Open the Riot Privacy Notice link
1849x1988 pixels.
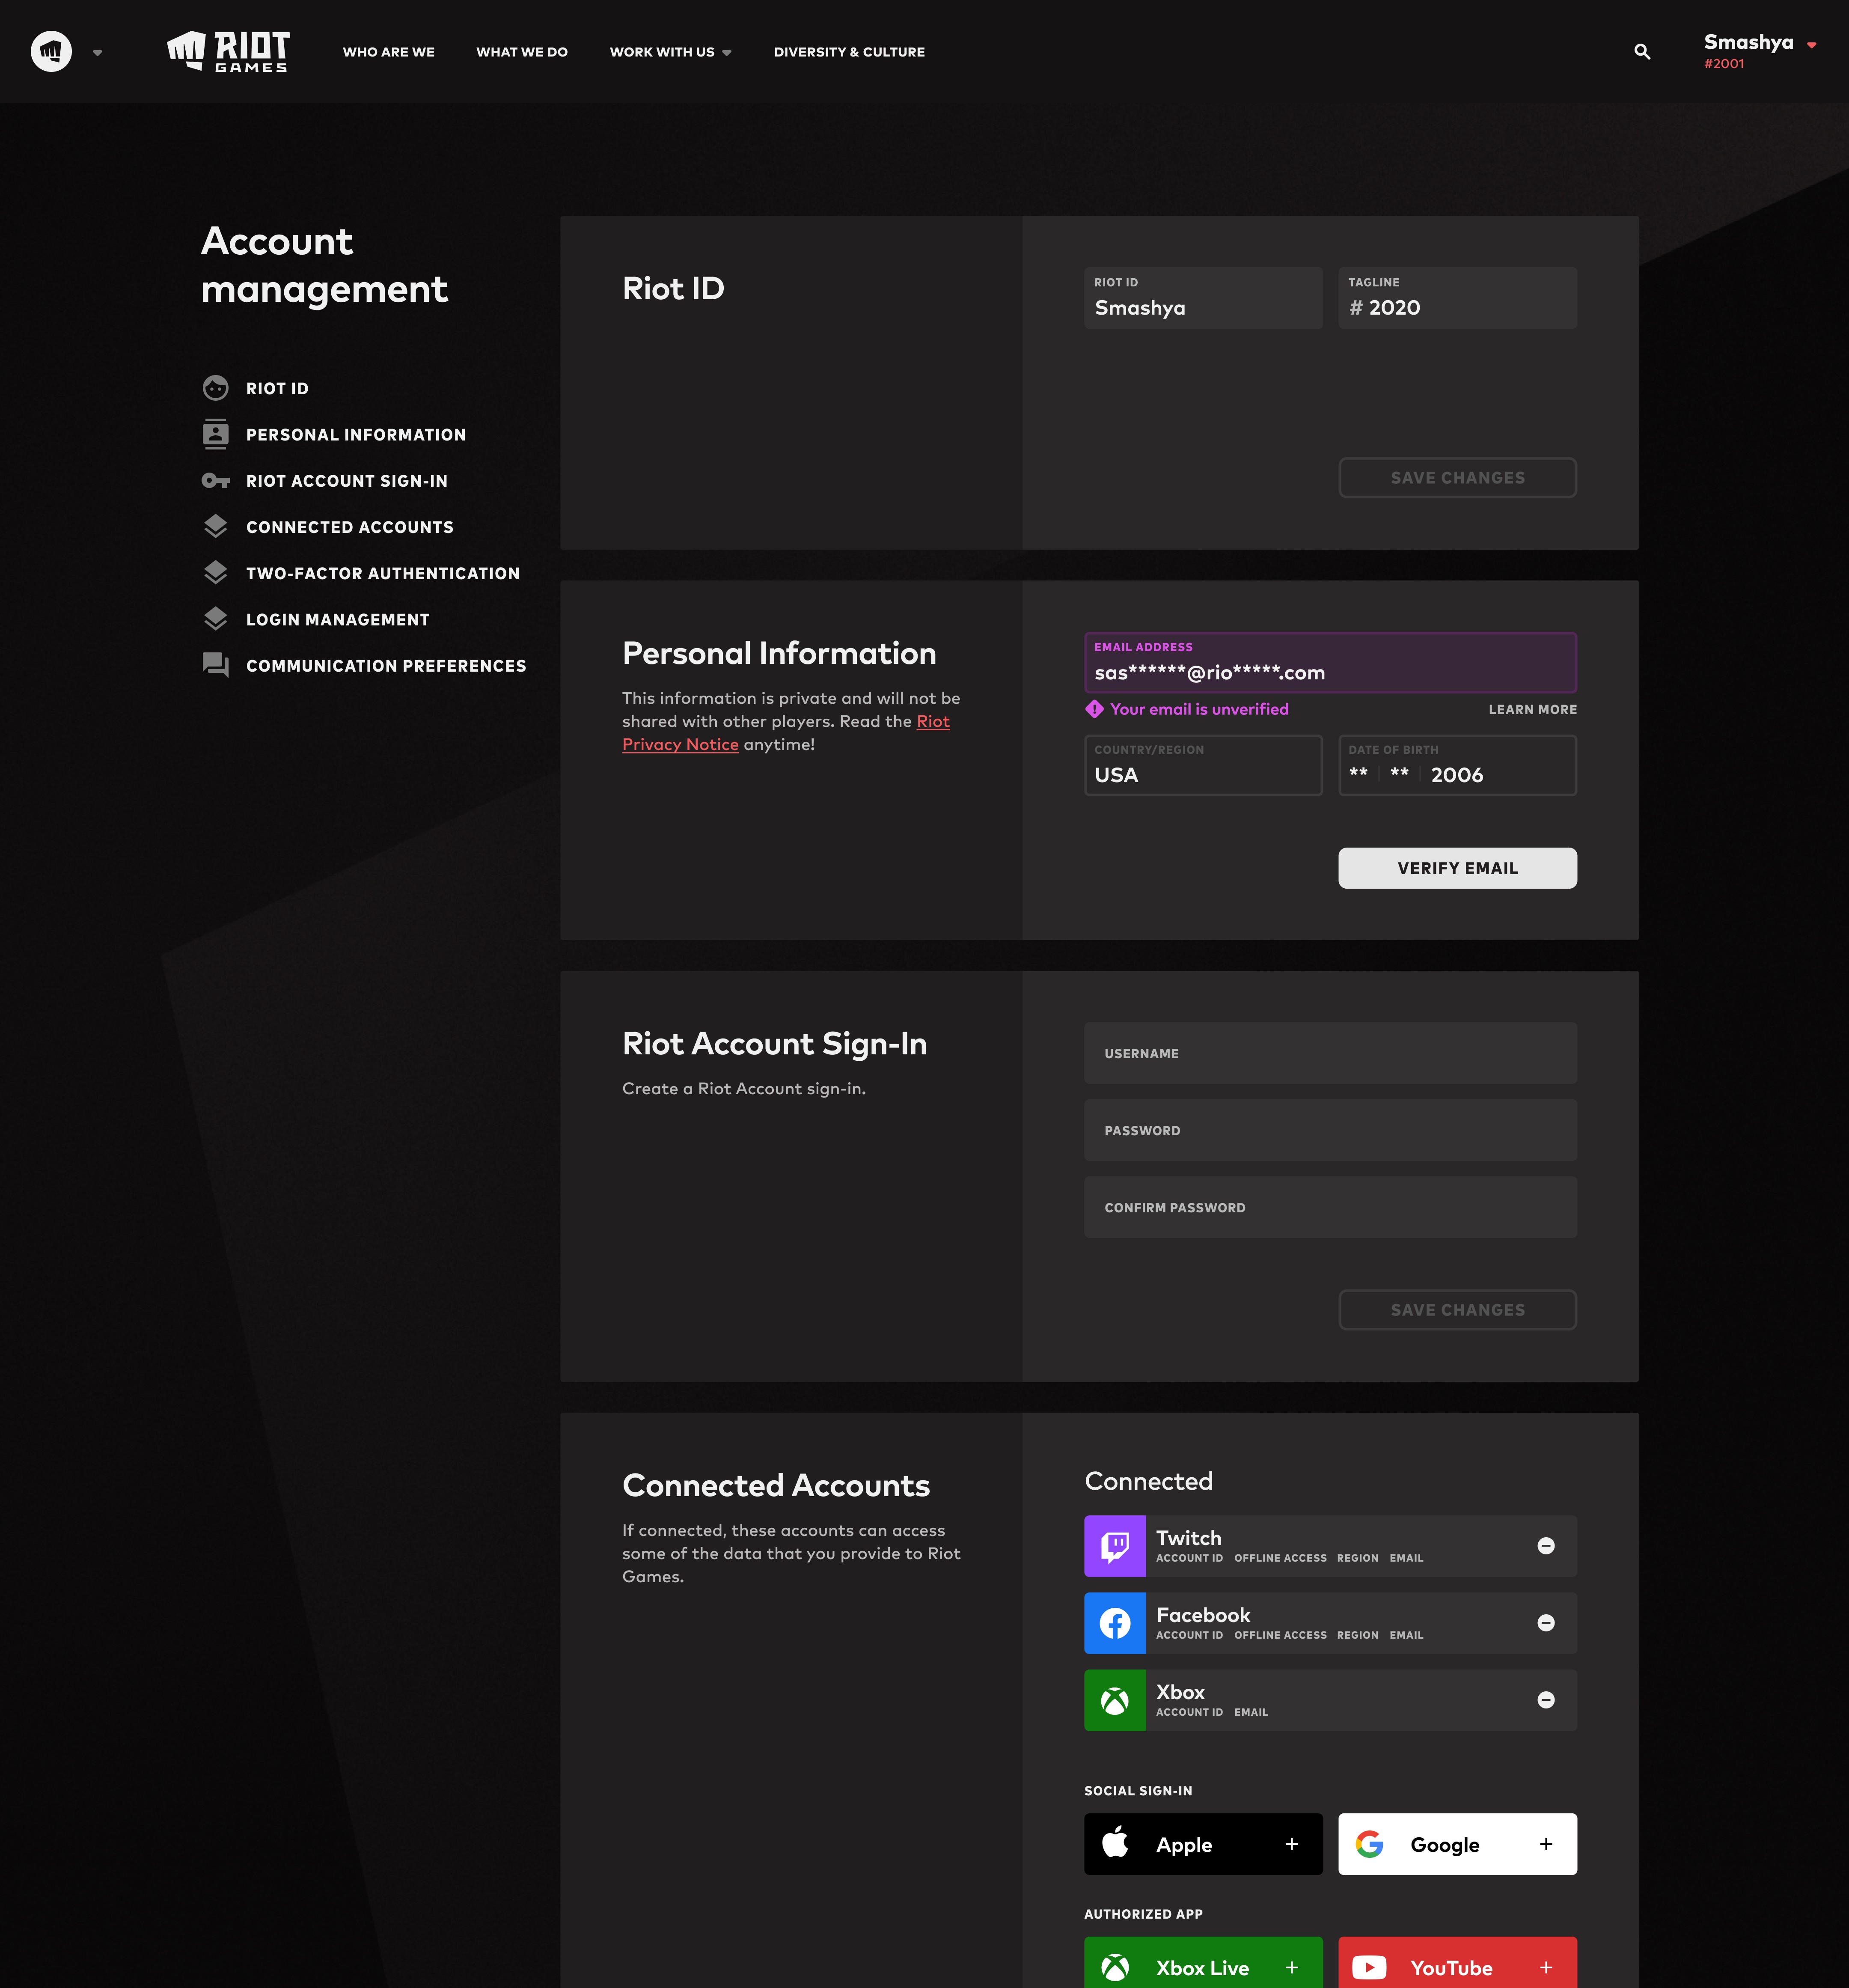[x=680, y=744]
